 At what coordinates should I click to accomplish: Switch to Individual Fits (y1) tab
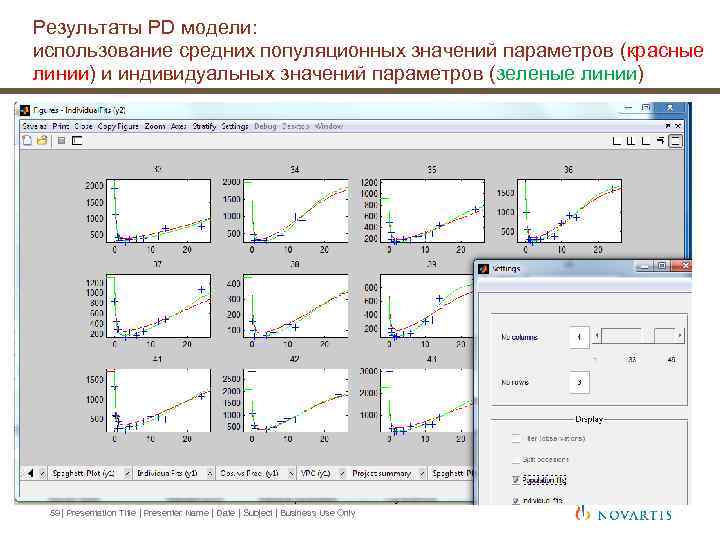[x=168, y=473]
